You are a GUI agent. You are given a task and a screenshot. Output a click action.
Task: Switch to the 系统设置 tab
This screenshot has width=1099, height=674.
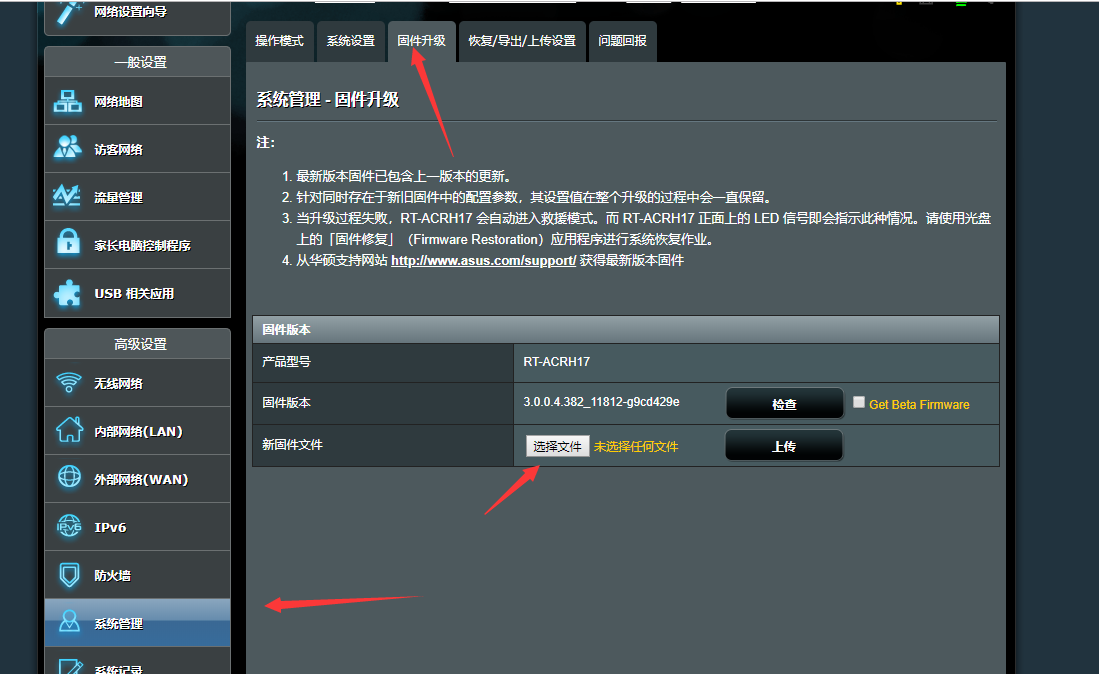point(351,41)
